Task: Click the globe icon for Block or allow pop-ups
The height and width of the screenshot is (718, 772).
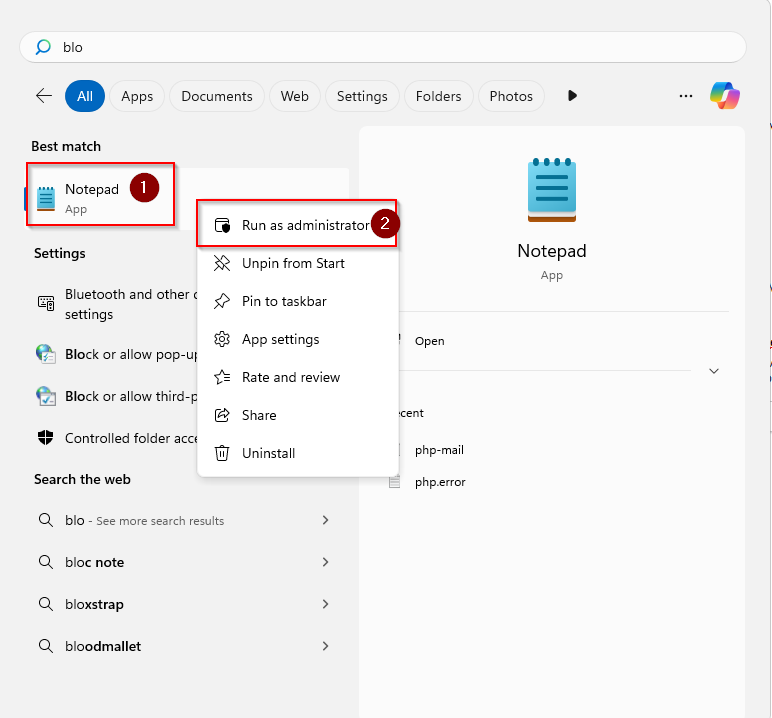Action: click(46, 354)
